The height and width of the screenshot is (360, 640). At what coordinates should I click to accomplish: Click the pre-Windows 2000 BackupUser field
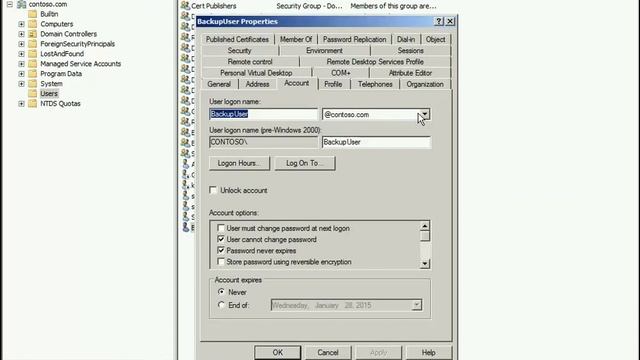(376, 142)
